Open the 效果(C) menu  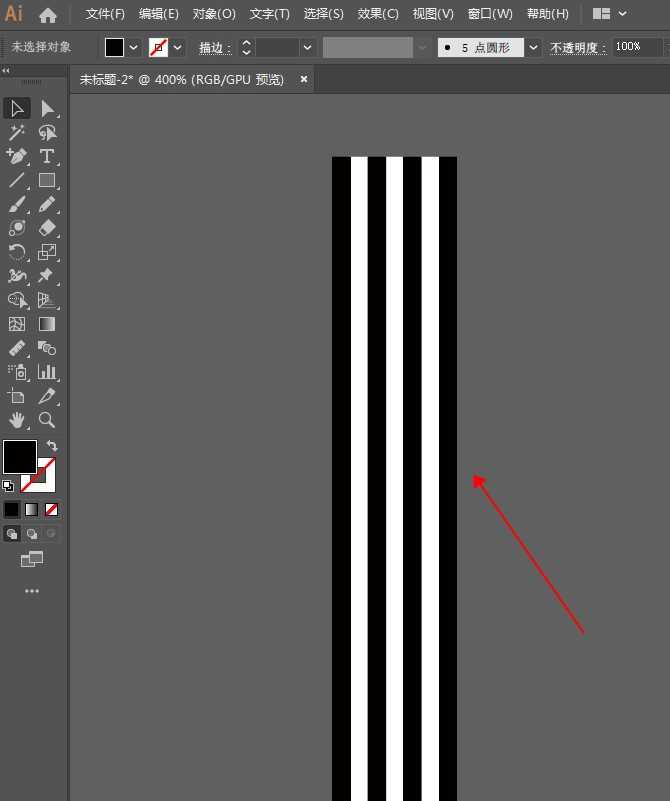tap(378, 14)
